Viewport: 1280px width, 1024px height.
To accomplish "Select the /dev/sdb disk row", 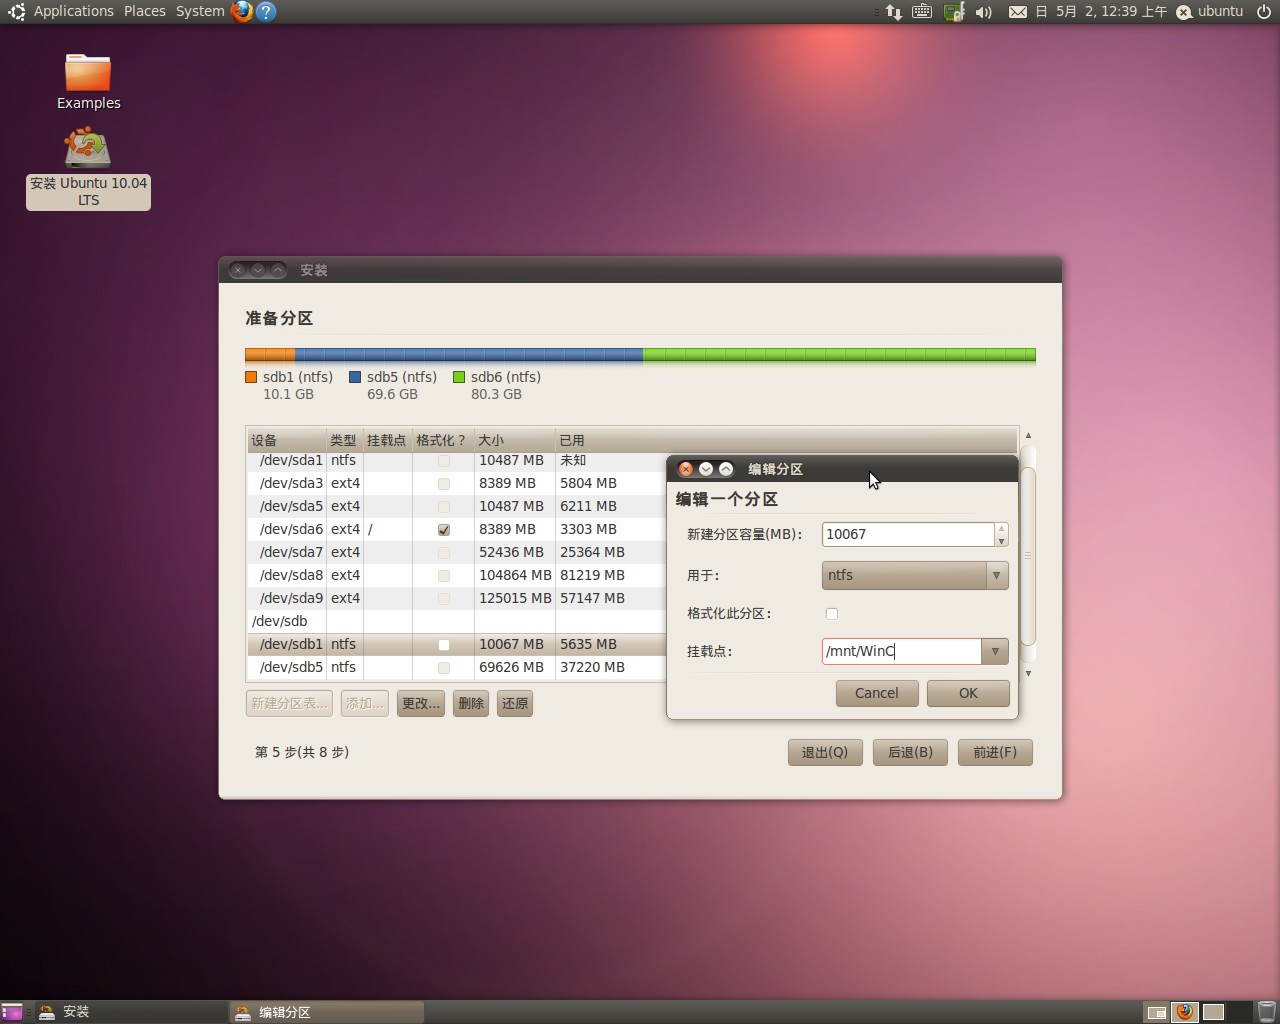I will [x=456, y=621].
